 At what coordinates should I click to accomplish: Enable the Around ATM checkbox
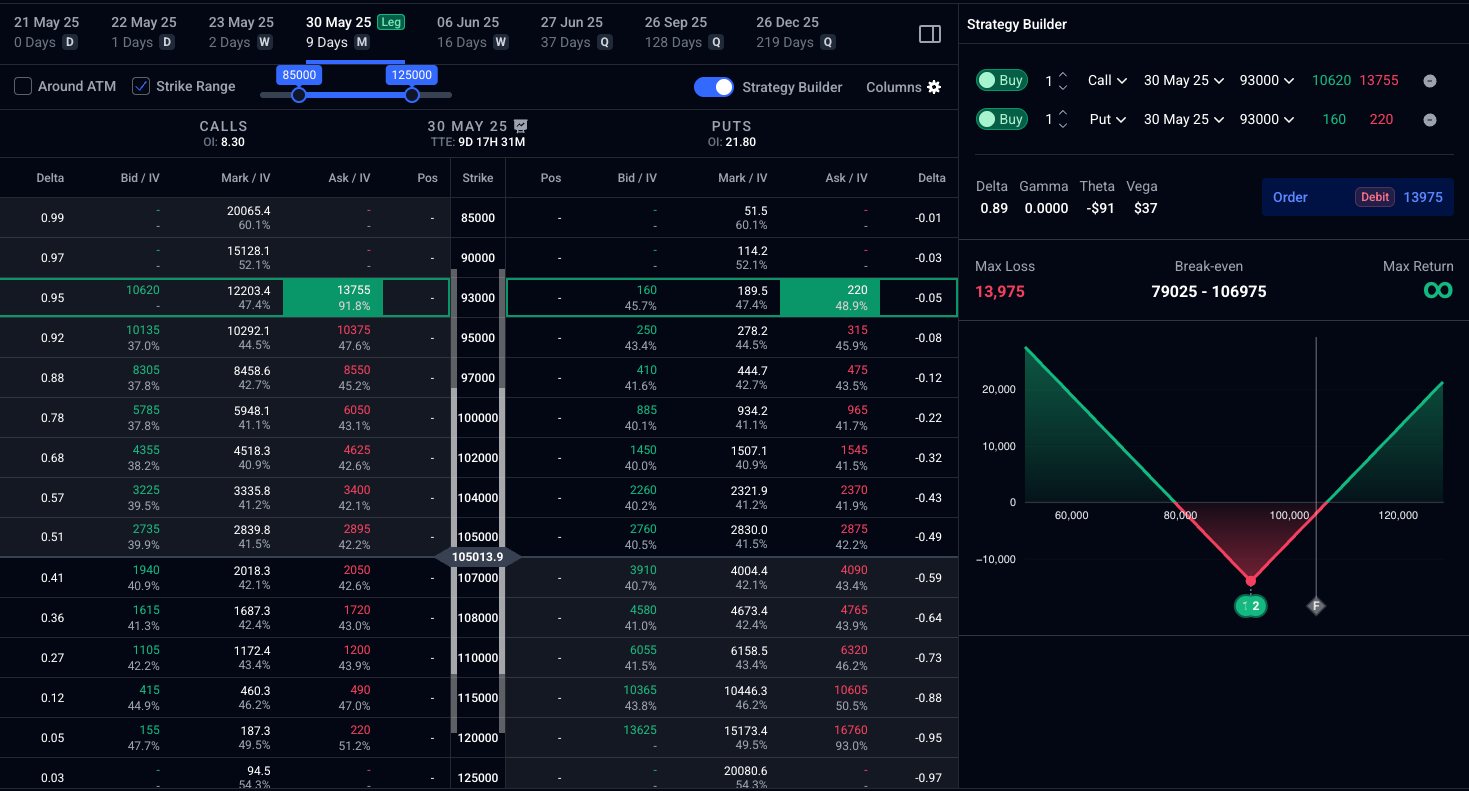click(x=23, y=87)
